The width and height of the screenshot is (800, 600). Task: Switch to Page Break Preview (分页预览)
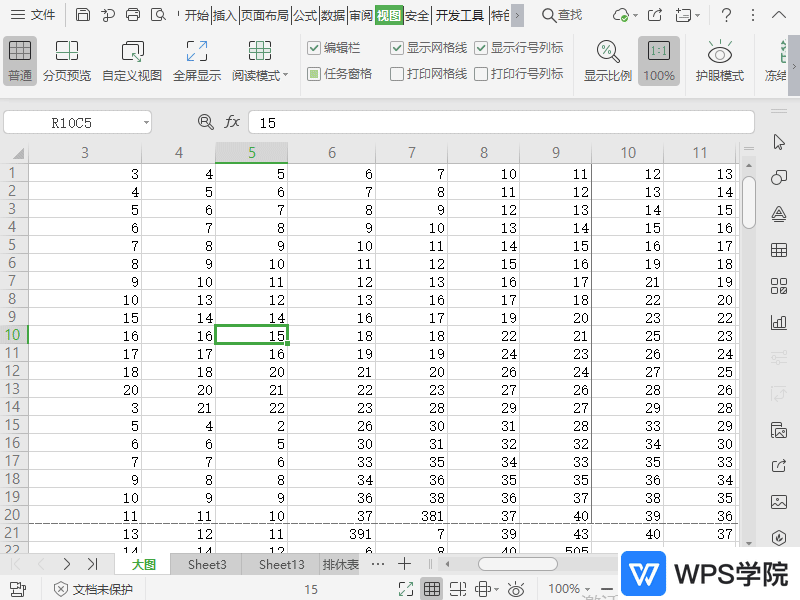[x=67, y=60]
